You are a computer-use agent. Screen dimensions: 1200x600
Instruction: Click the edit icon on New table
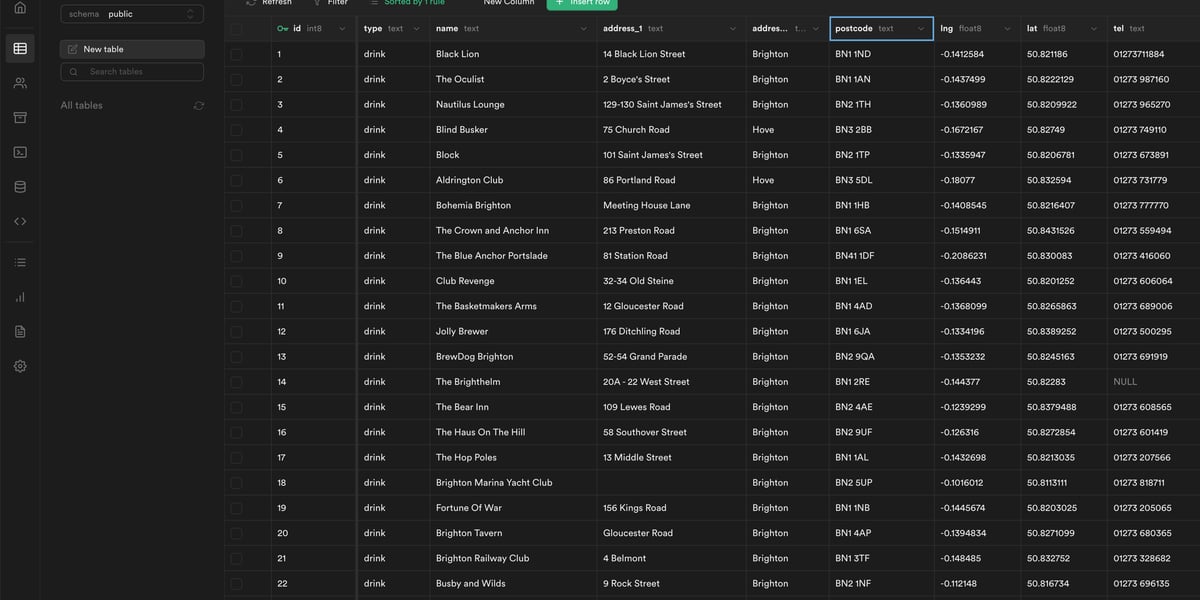click(x=73, y=49)
